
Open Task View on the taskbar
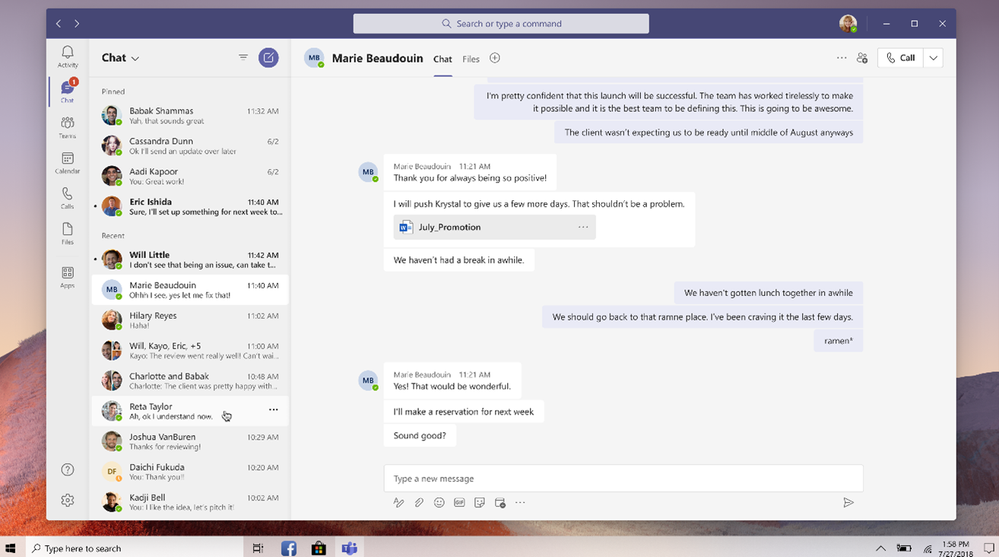[258, 548]
